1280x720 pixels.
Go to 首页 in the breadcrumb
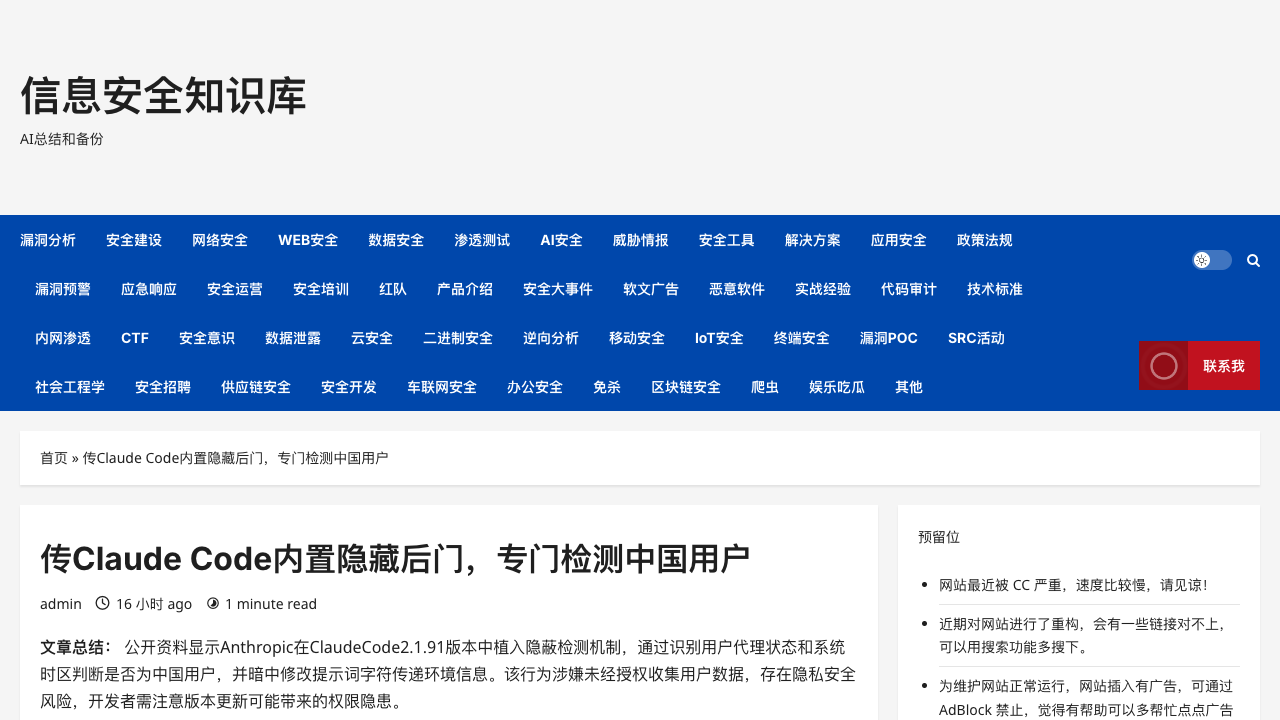pos(54,458)
